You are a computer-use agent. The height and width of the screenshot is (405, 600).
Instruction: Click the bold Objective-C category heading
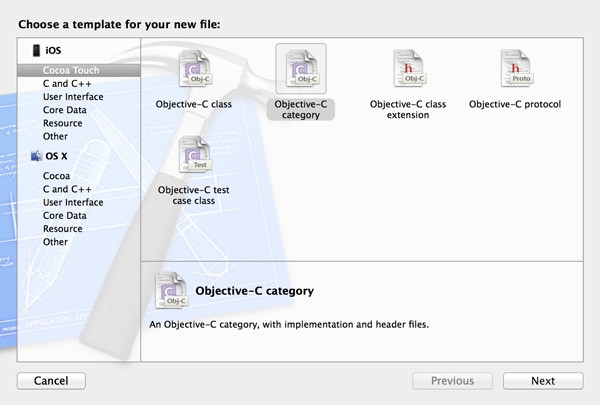pos(254,291)
